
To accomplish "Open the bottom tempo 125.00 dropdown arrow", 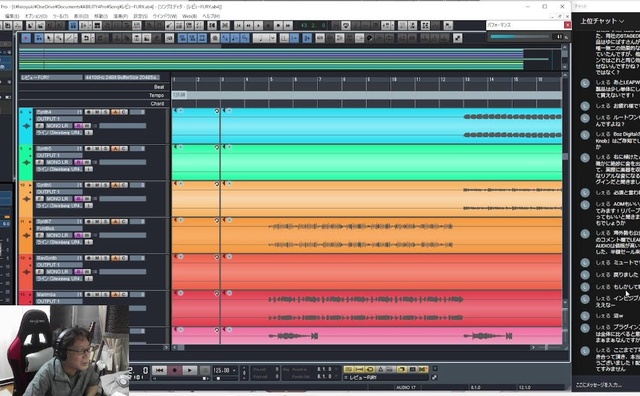I will [234, 370].
